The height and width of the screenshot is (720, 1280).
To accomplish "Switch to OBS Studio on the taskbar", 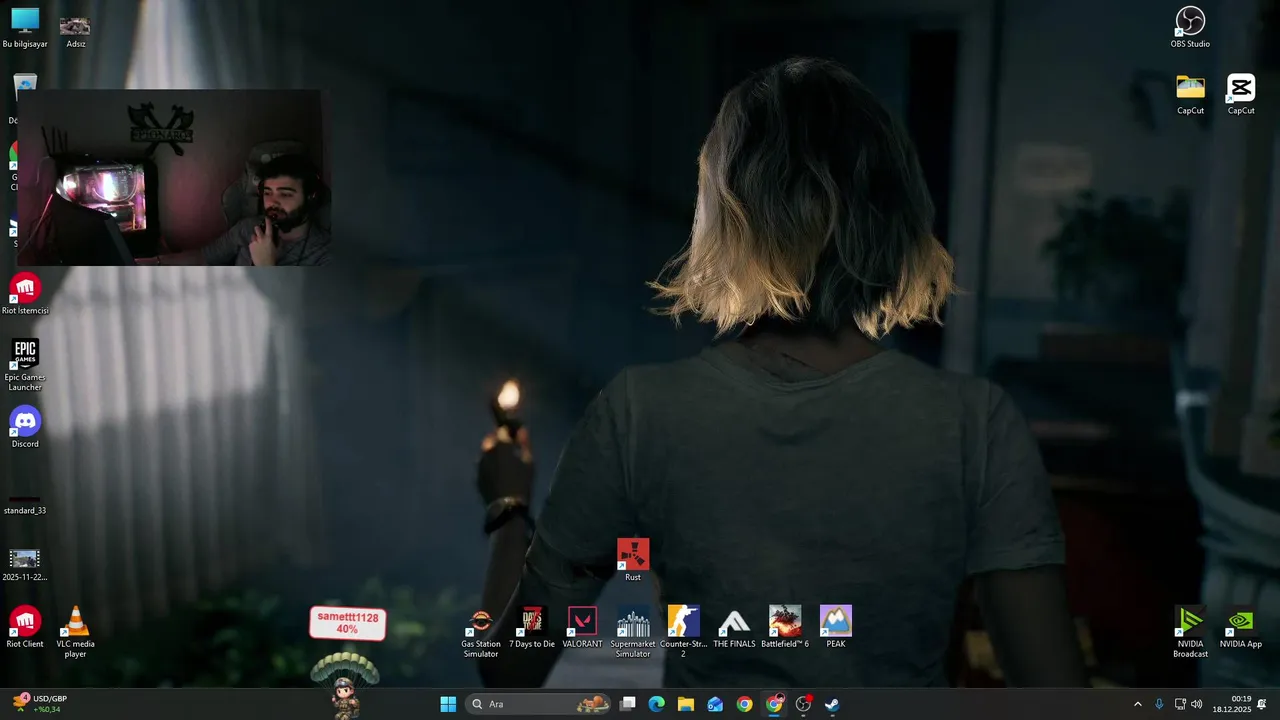I will click(x=803, y=704).
